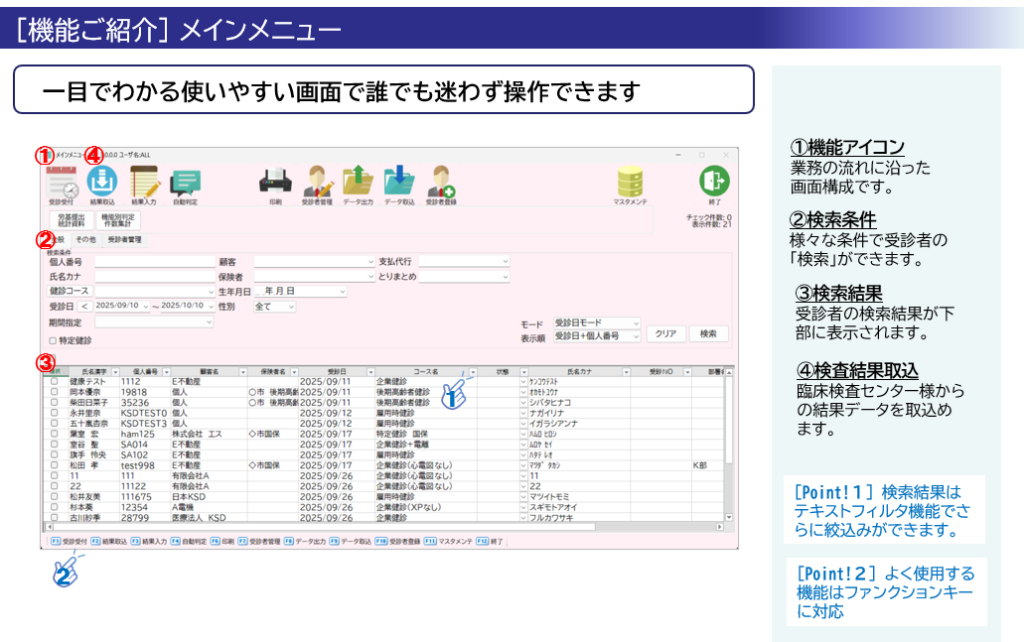
Task: Click the 検索 search button
Action: [x=709, y=334]
